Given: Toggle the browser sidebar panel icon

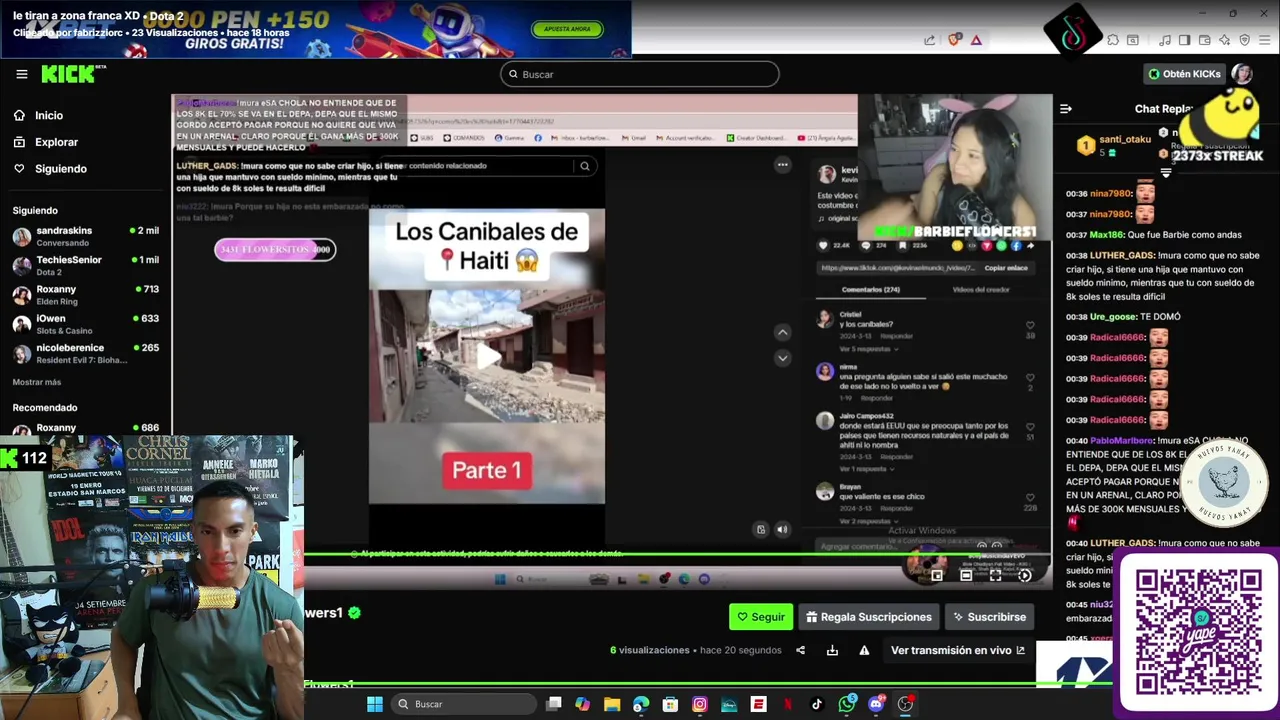Looking at the screenshot, I should coord(1184,40).
